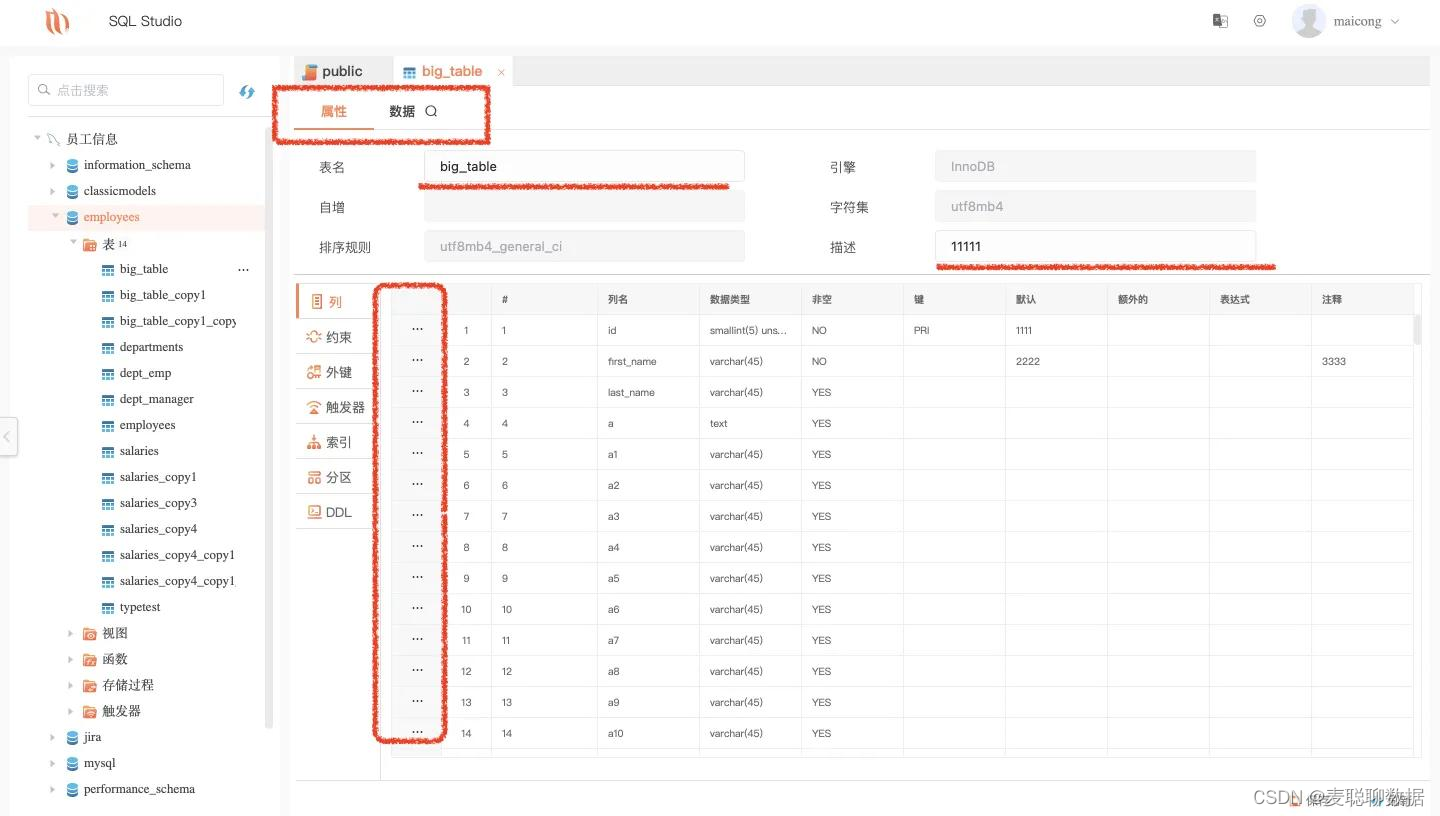
Task: Select the dept_manager table
Action: point(156,399)
